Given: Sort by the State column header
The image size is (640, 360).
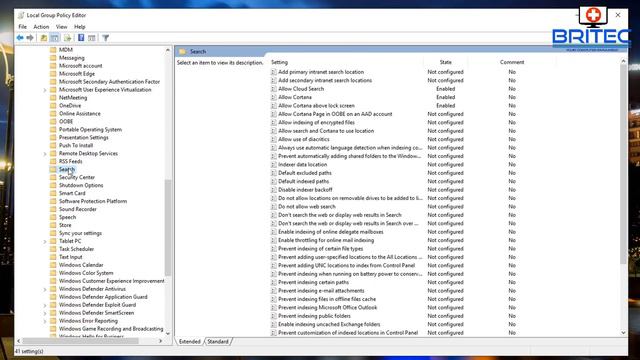Looking at the screenshot, I should tap(446, 62).
